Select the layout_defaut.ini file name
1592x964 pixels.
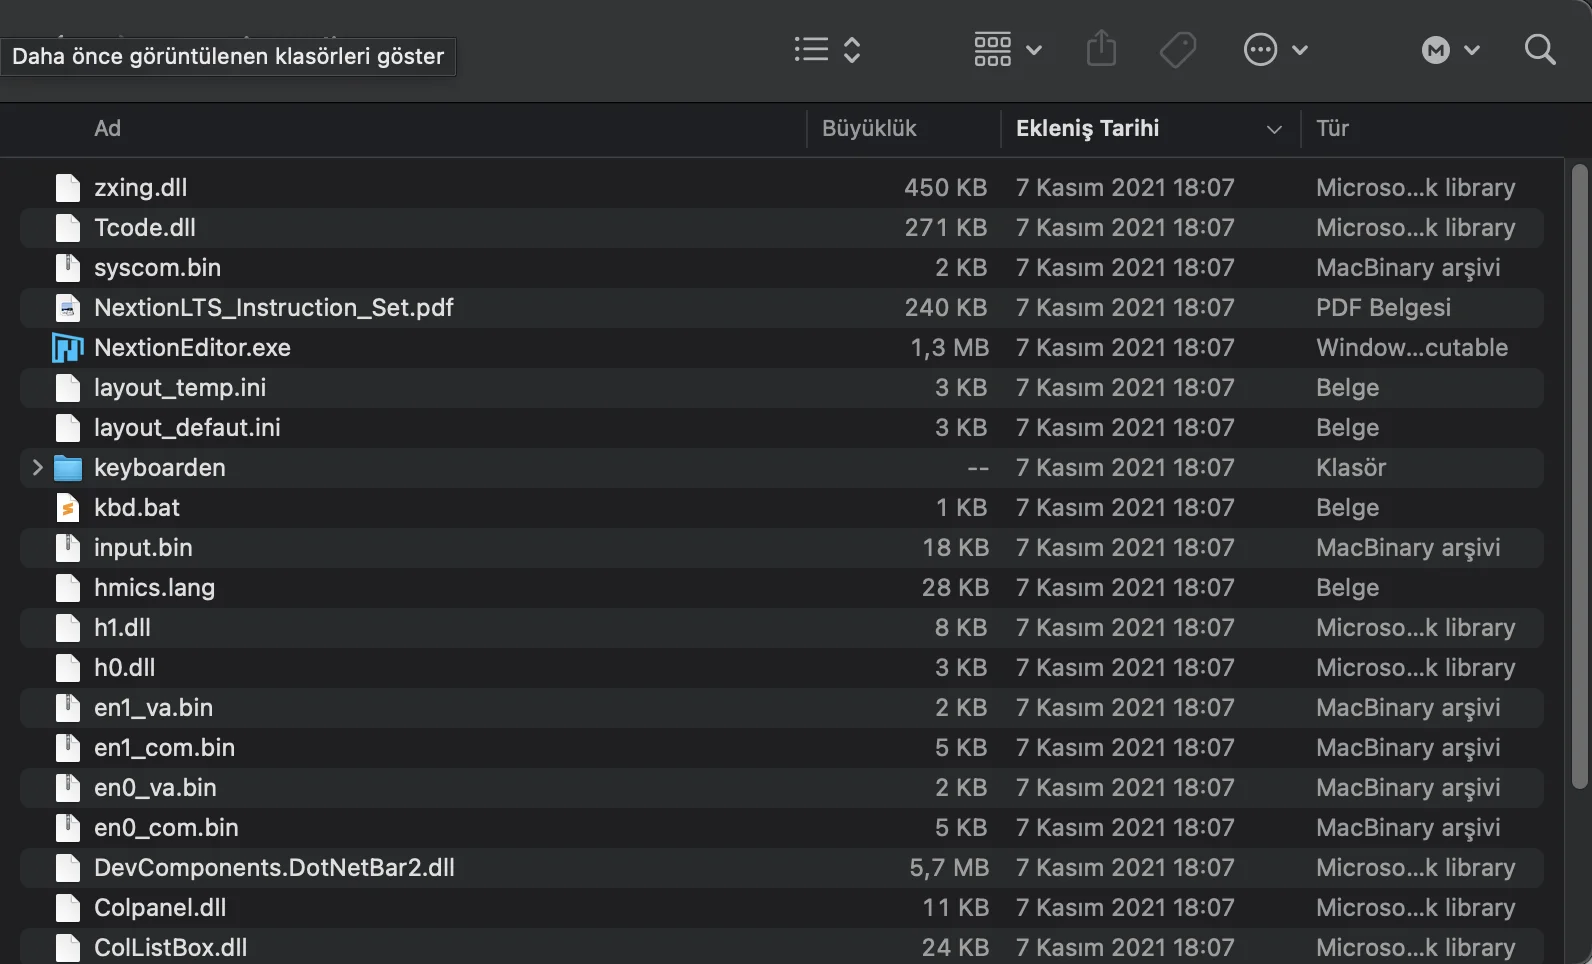187,427
